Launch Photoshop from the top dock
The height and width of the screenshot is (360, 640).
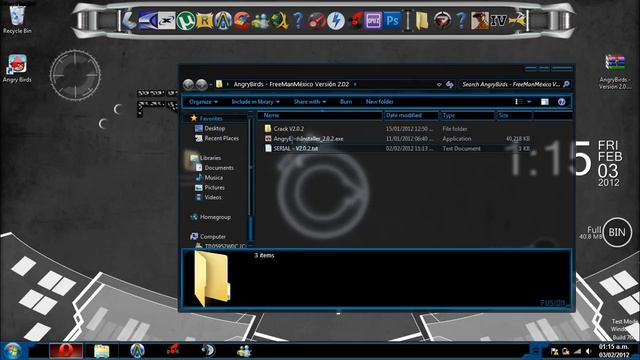pyautogui.click(x=392, y=20)
